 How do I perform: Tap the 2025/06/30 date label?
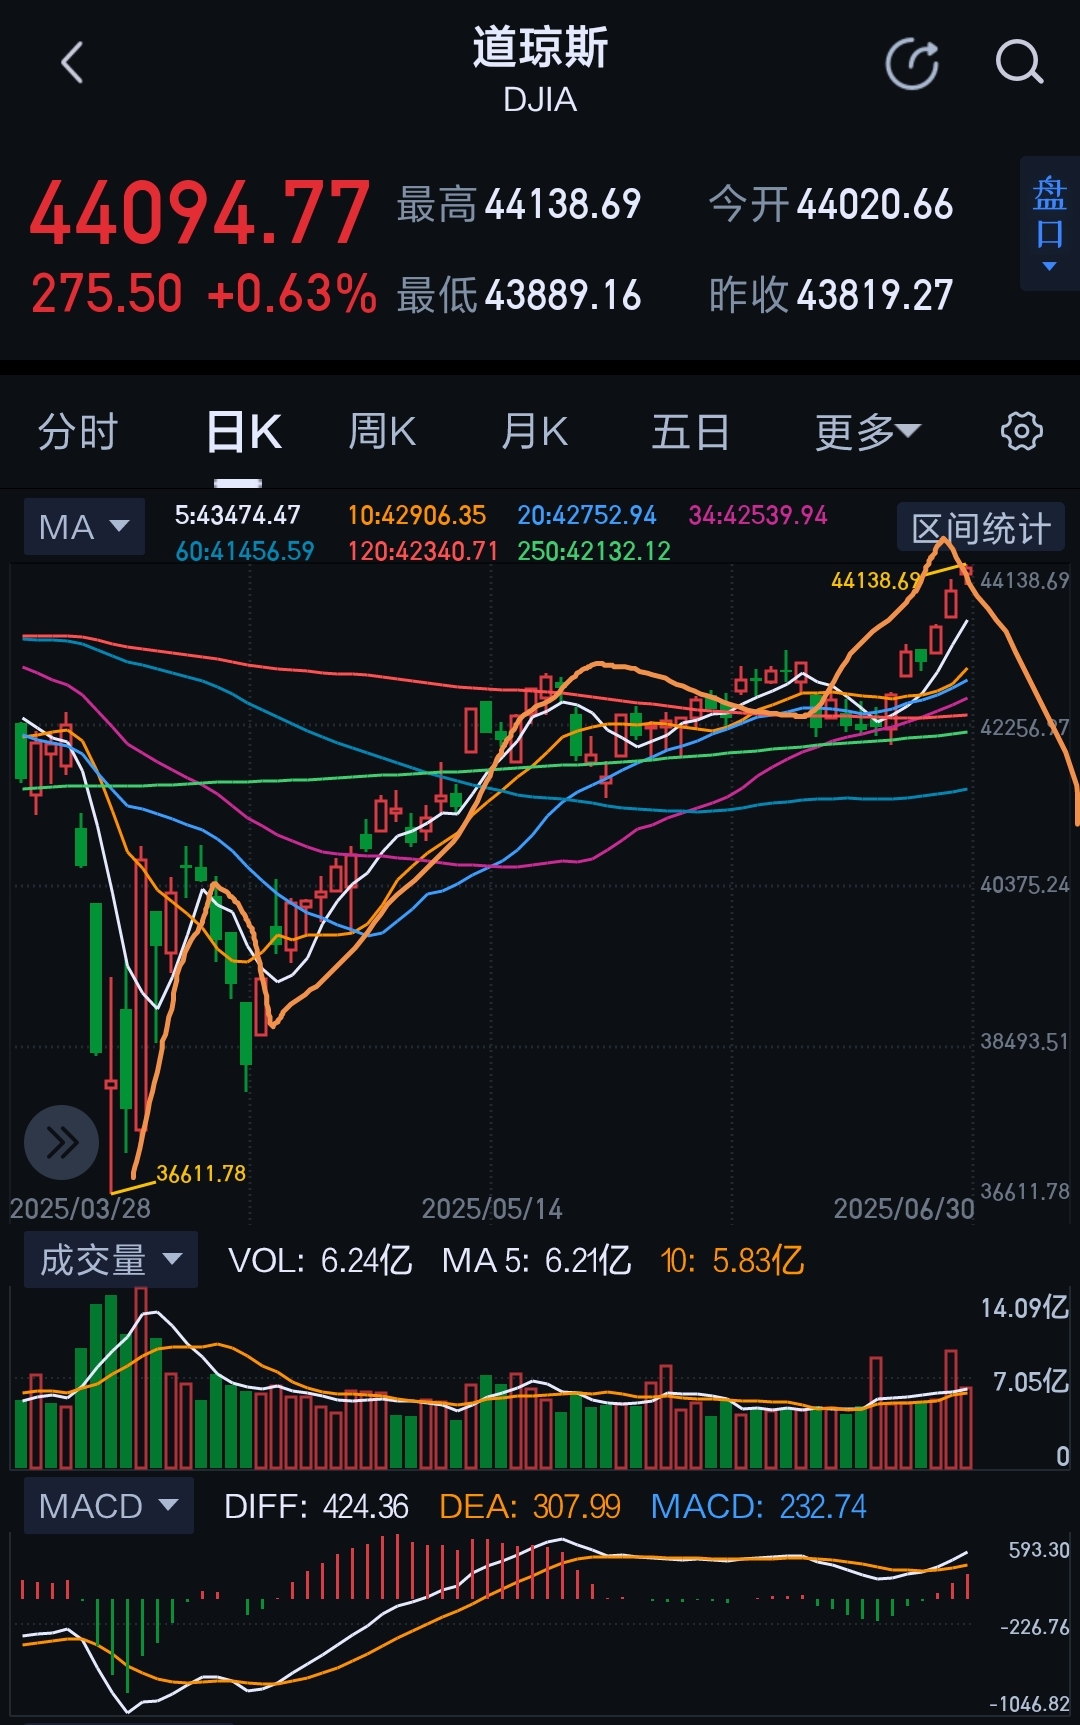click(904, 1209)
